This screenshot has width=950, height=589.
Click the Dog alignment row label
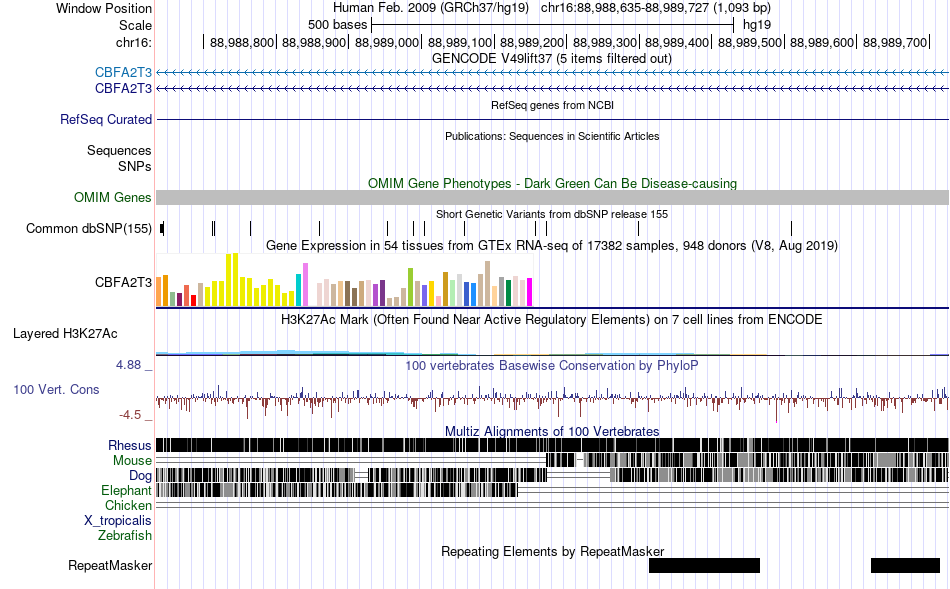(x=140, y=476)
